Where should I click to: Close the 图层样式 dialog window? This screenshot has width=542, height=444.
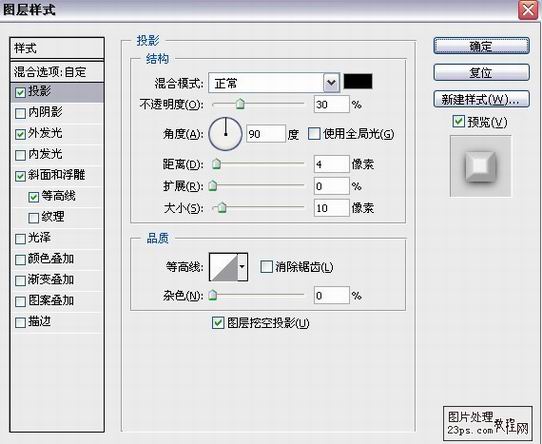[x=527, y=10]
